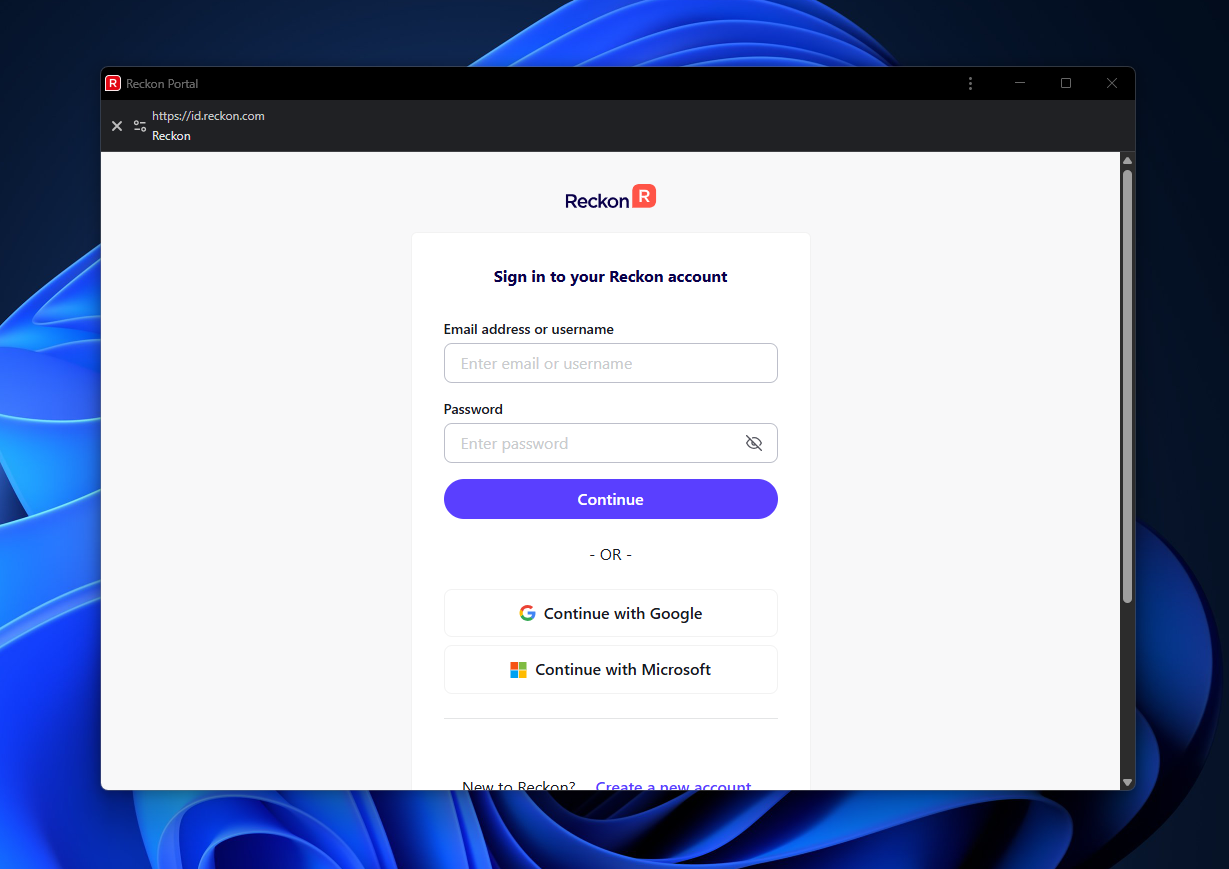The width and height of the screenshot is (1229, 869).
Task: Toggle password visibility eye icon
Action: coord(754,443)
